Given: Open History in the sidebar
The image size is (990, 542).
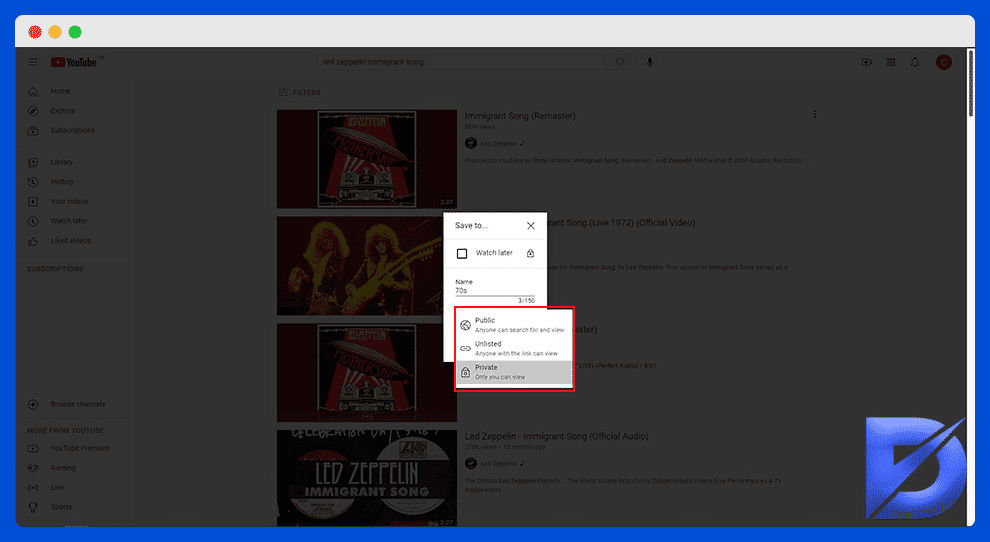Looking at the screenshot, I should [x=63, y=181].
